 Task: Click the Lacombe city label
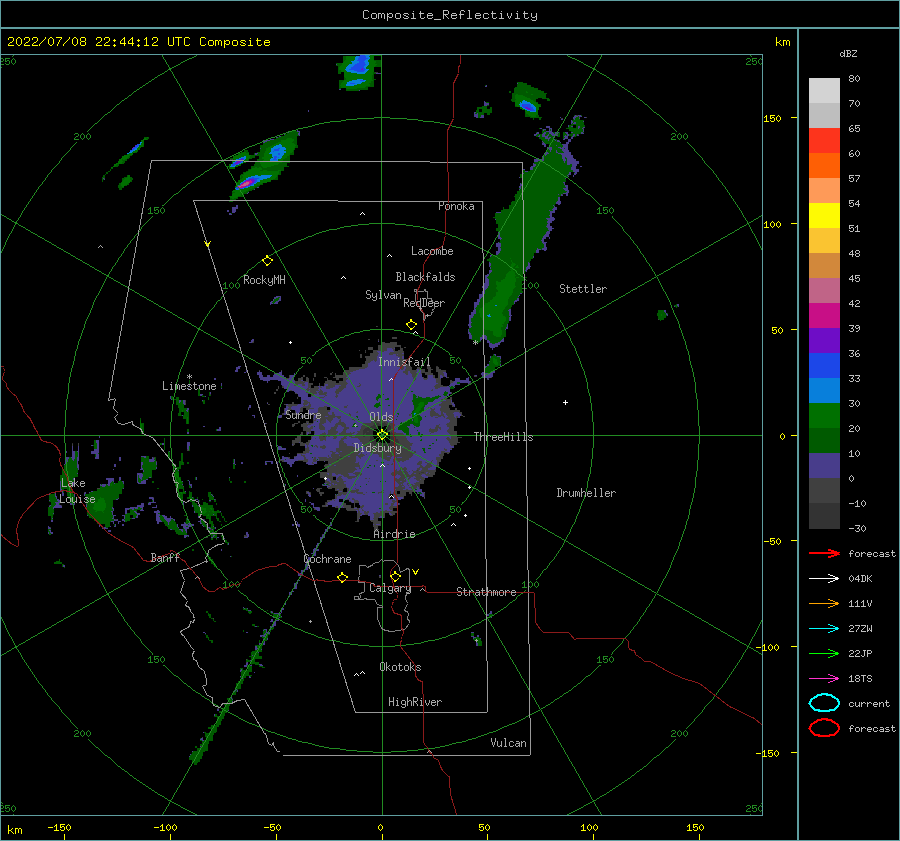point(432,251)
